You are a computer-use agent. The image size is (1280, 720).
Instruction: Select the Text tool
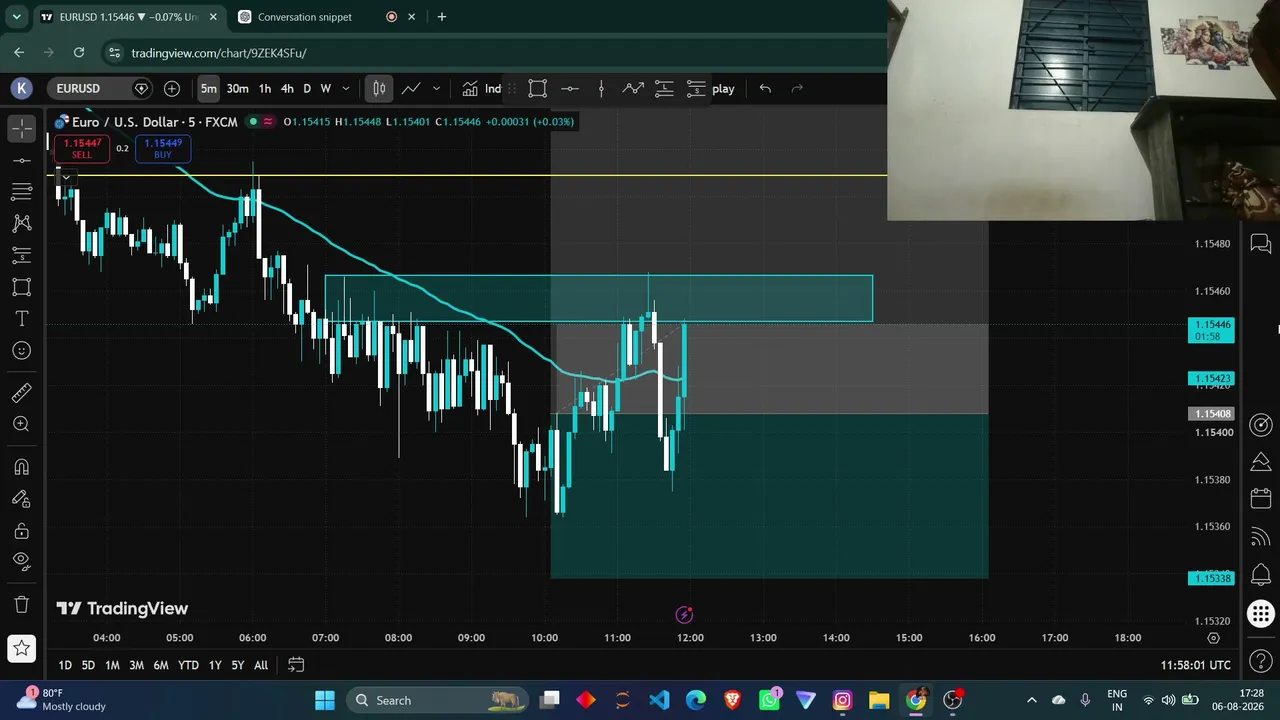coord(21,319)
